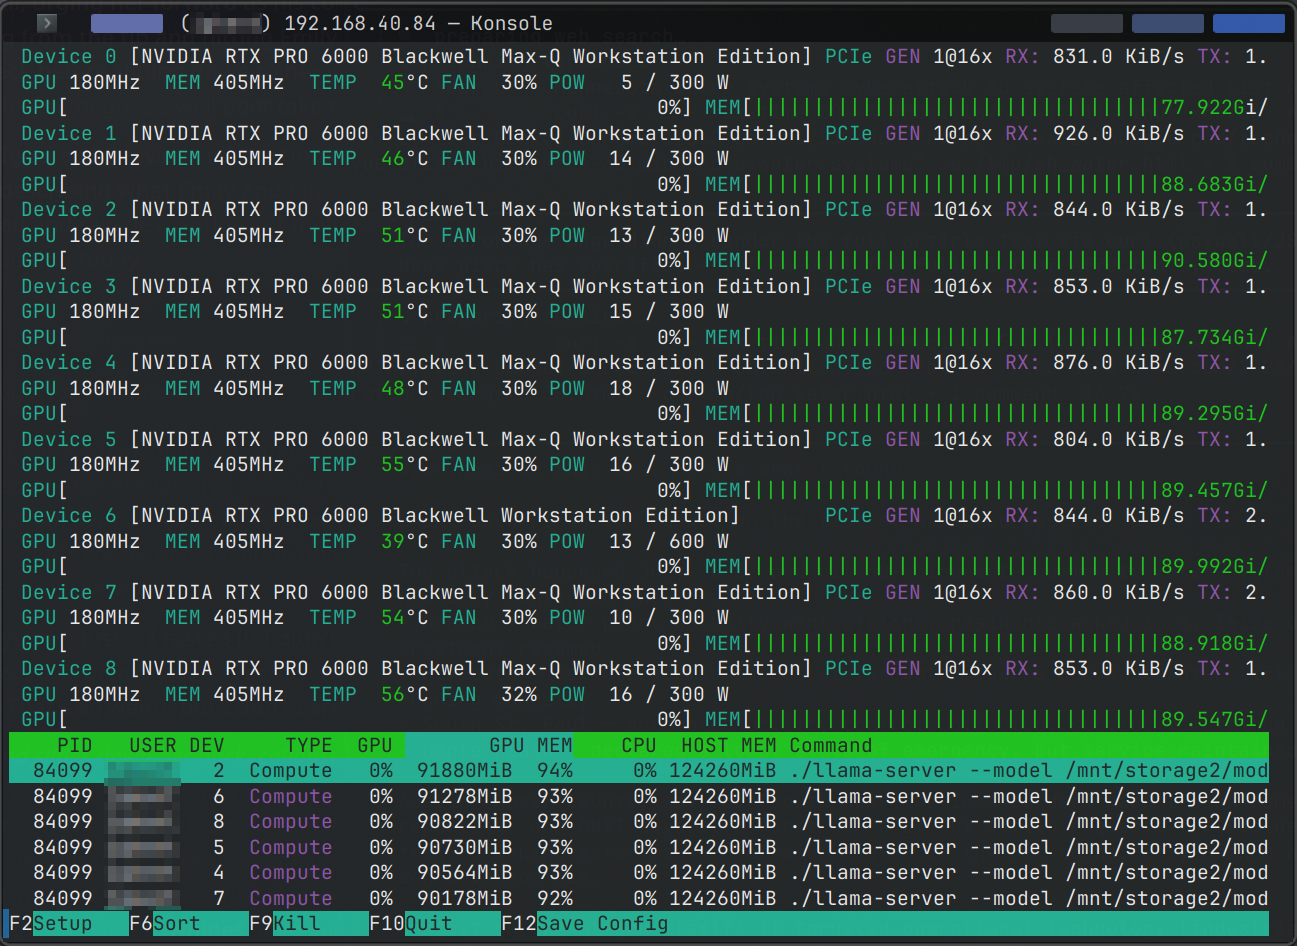The height and width of the screenshot is (946, 1297).
Task: Click the RX value 926.0 KiB/s
Action: click(x=1119, y=134)
